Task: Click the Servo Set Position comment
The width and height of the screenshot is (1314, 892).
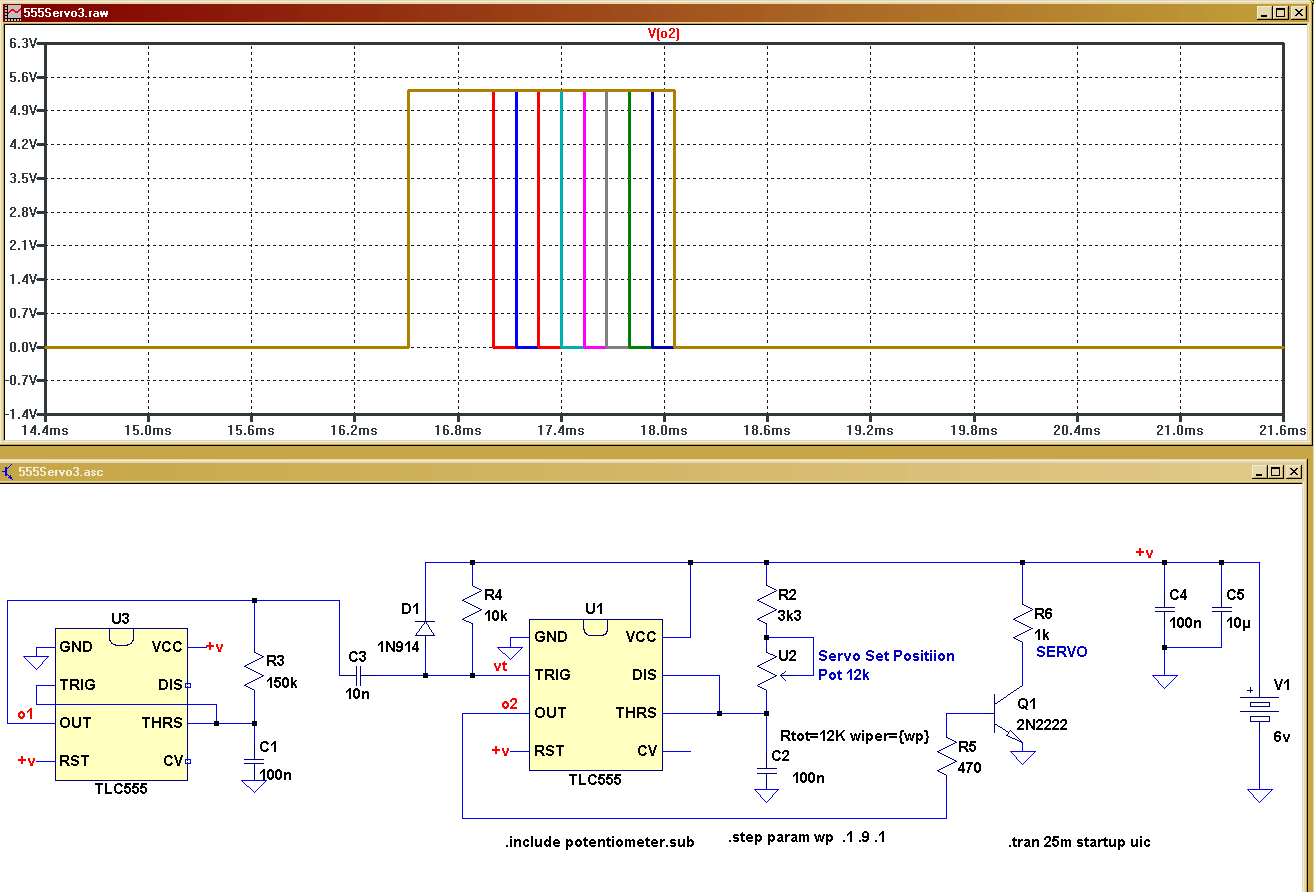Action: click(x=886, y=656)
